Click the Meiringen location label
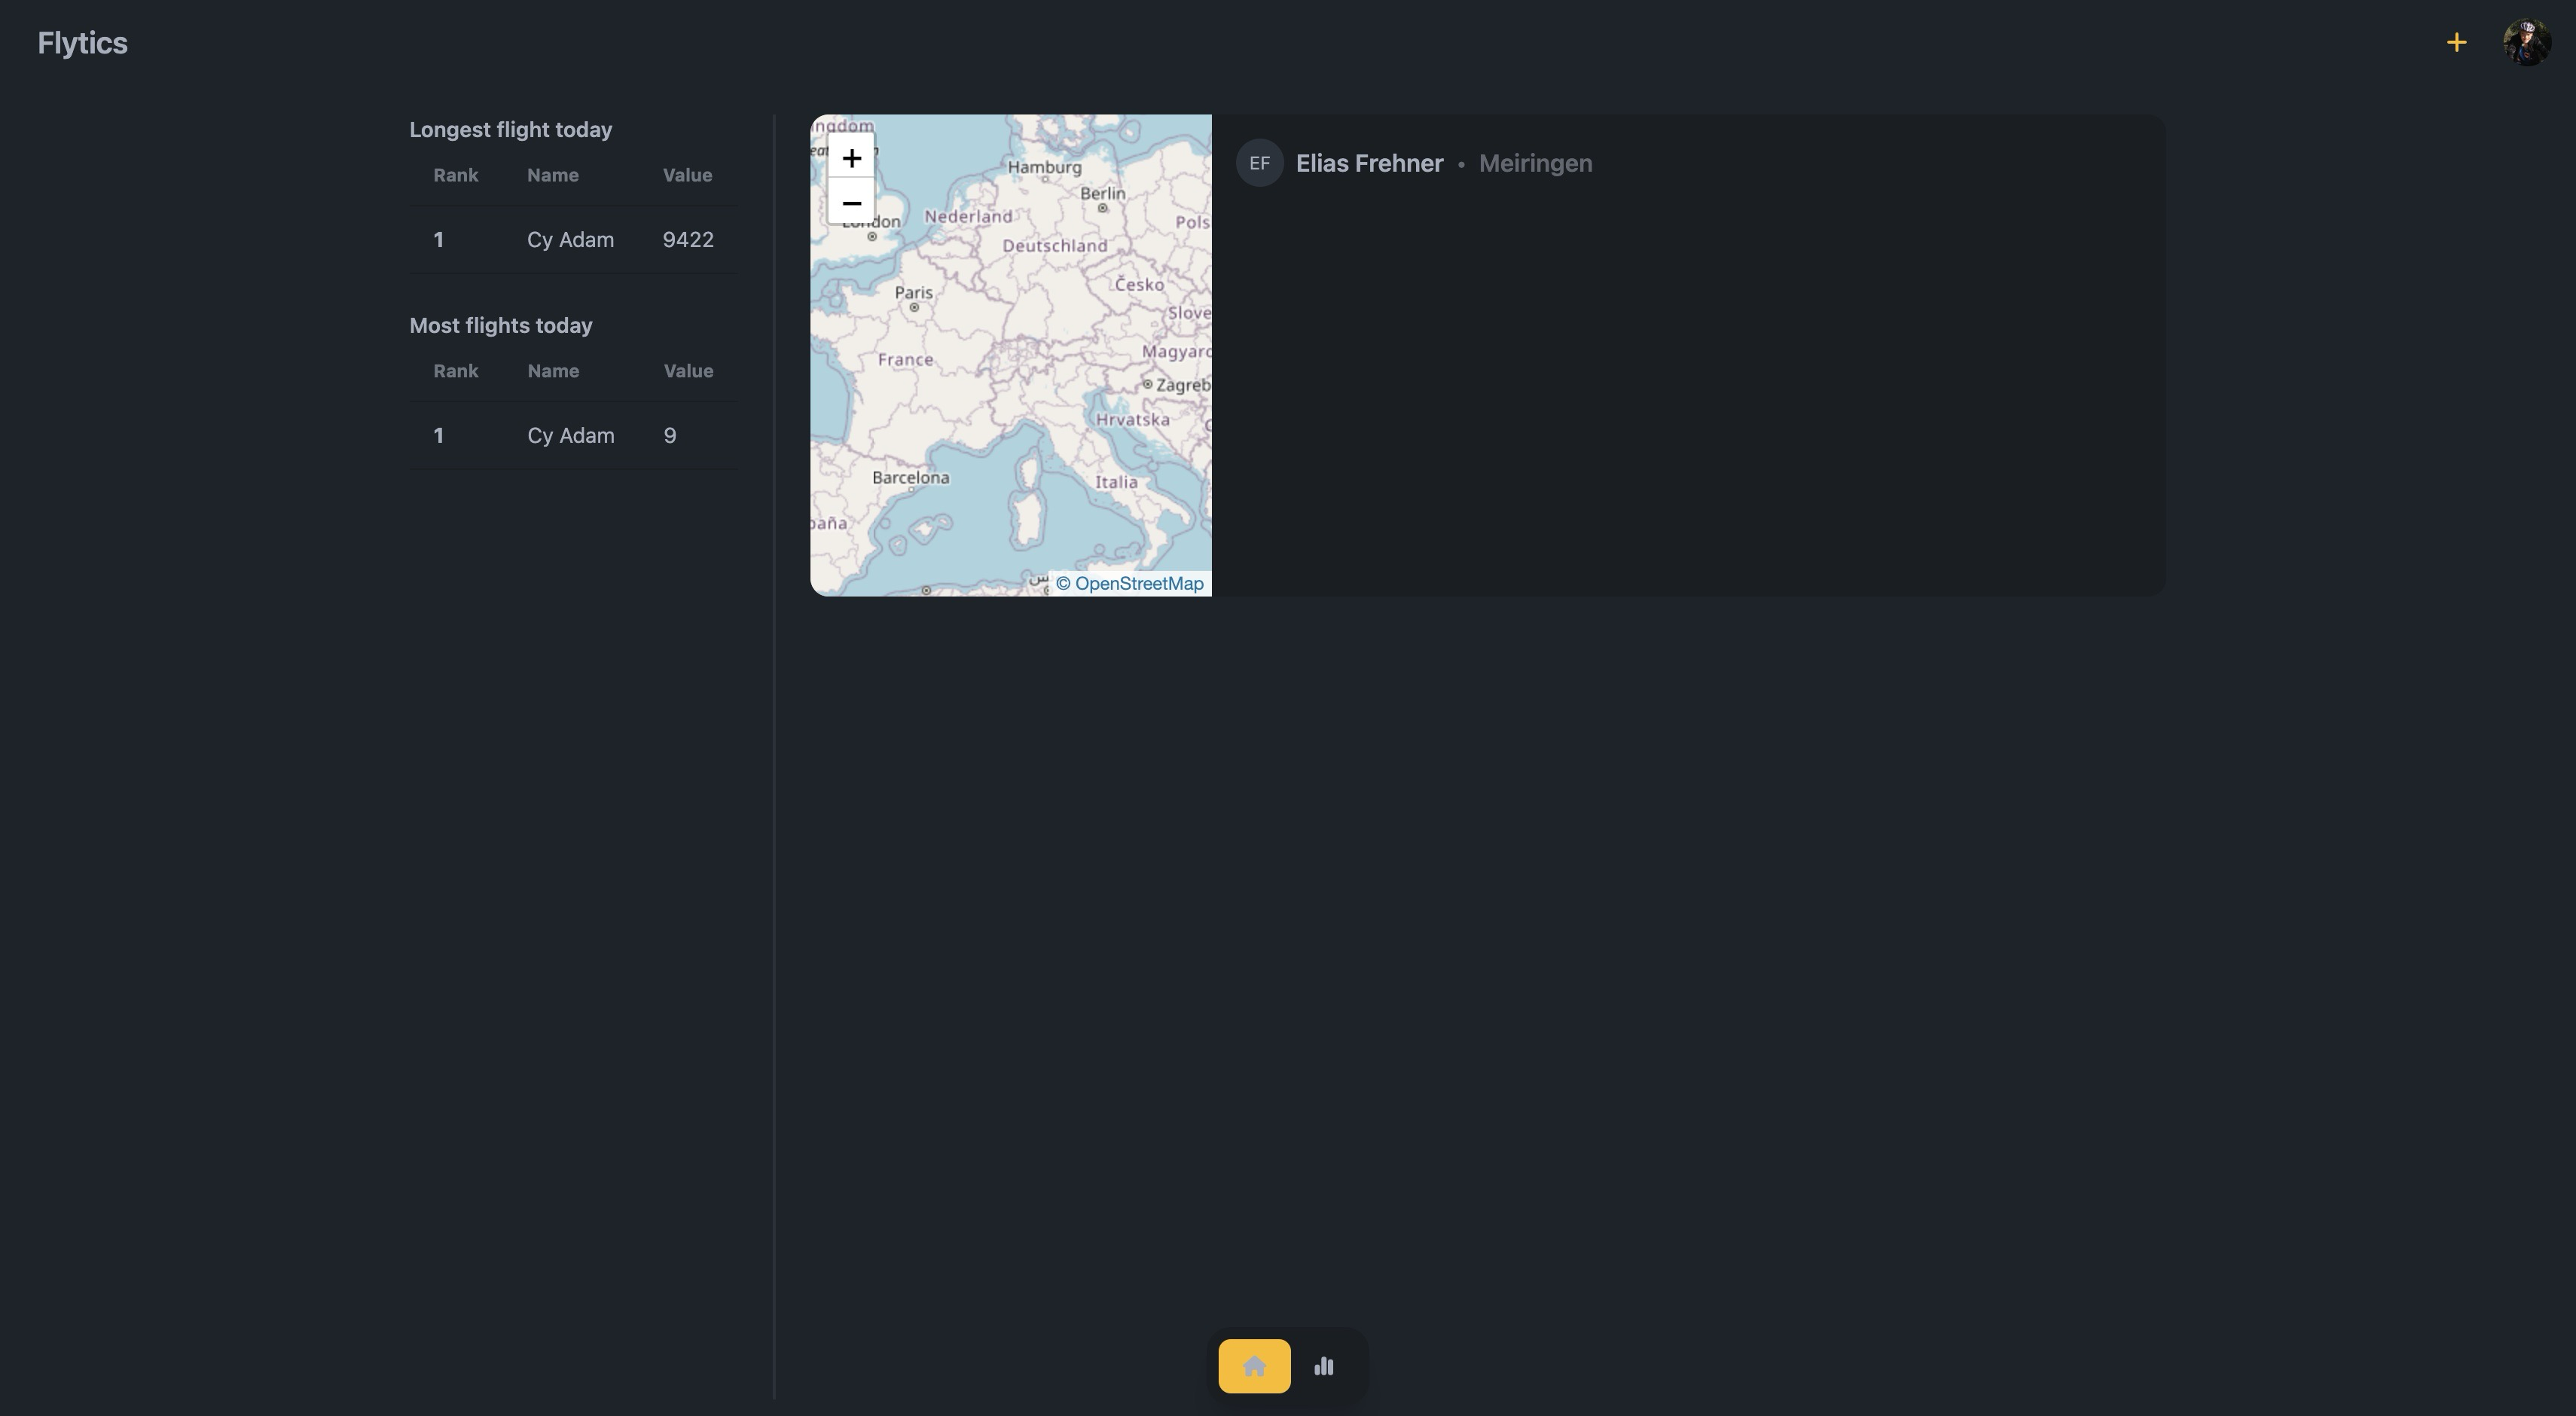Screen dimensions: 2576x1416 (x=1535, y=163)
